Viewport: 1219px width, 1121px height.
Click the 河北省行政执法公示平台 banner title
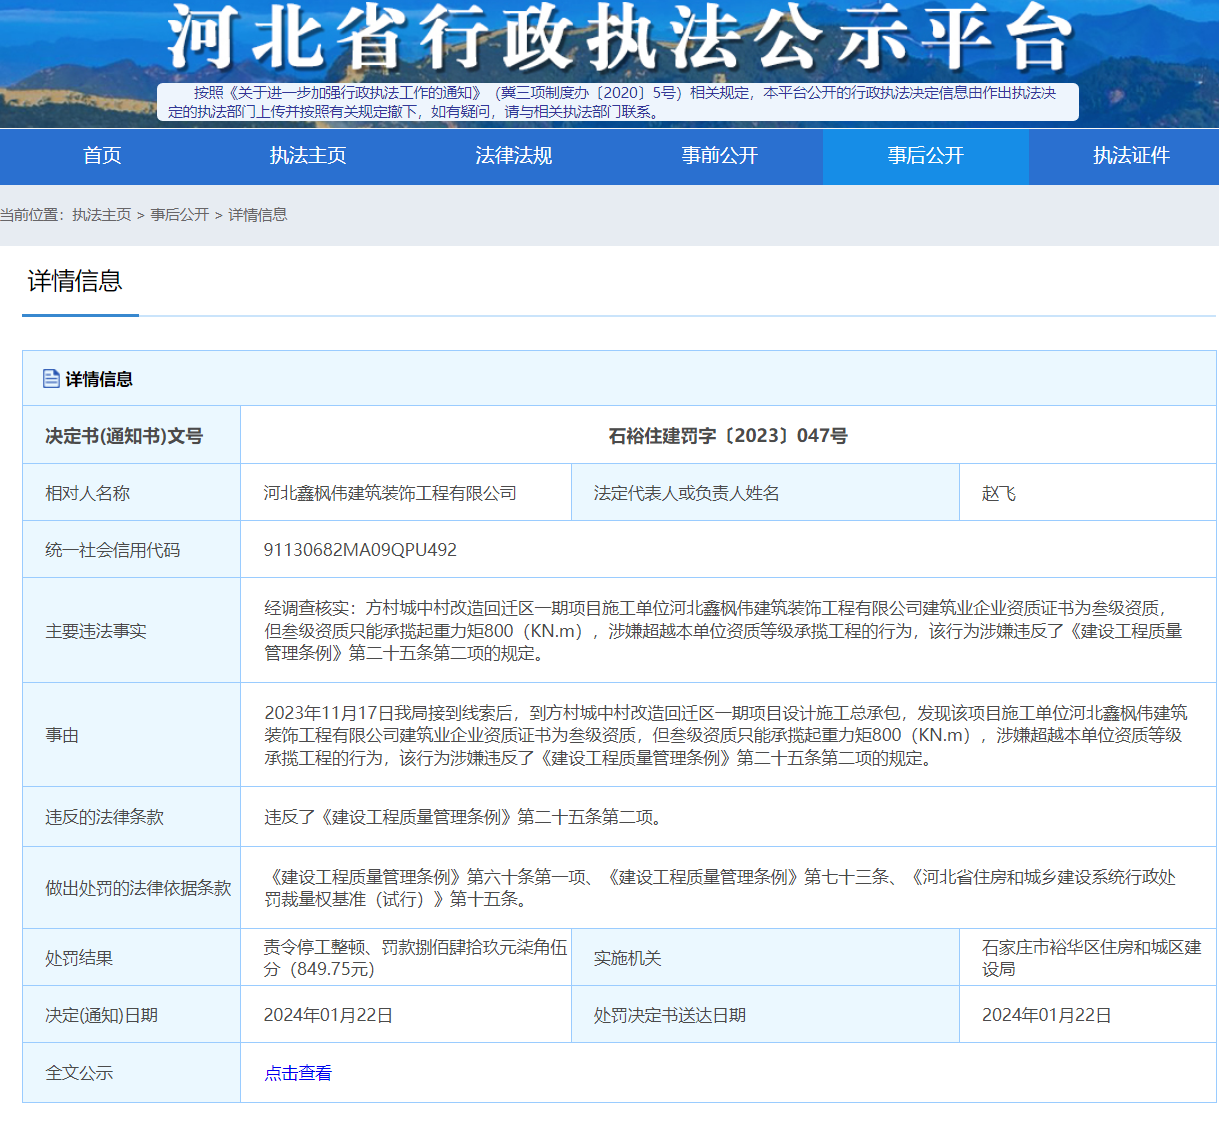618,40
